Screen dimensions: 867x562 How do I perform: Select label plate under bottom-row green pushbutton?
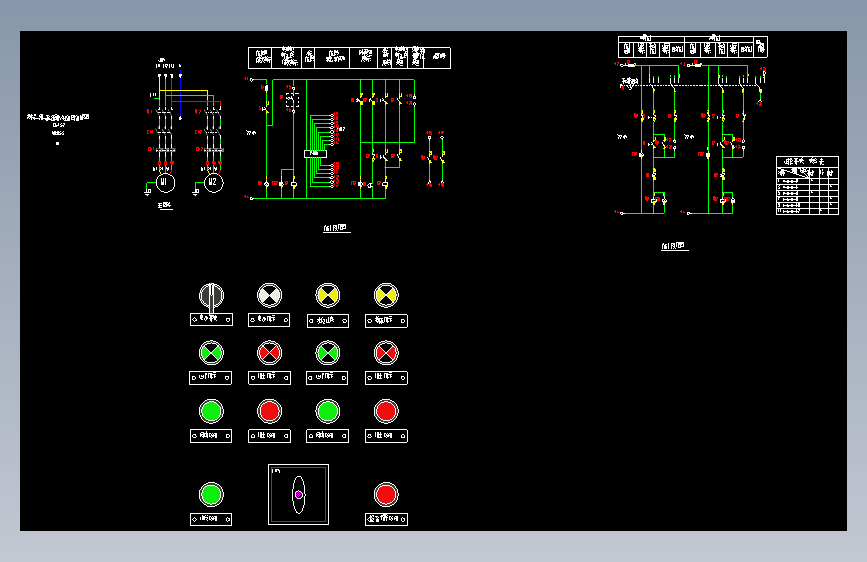211,519
